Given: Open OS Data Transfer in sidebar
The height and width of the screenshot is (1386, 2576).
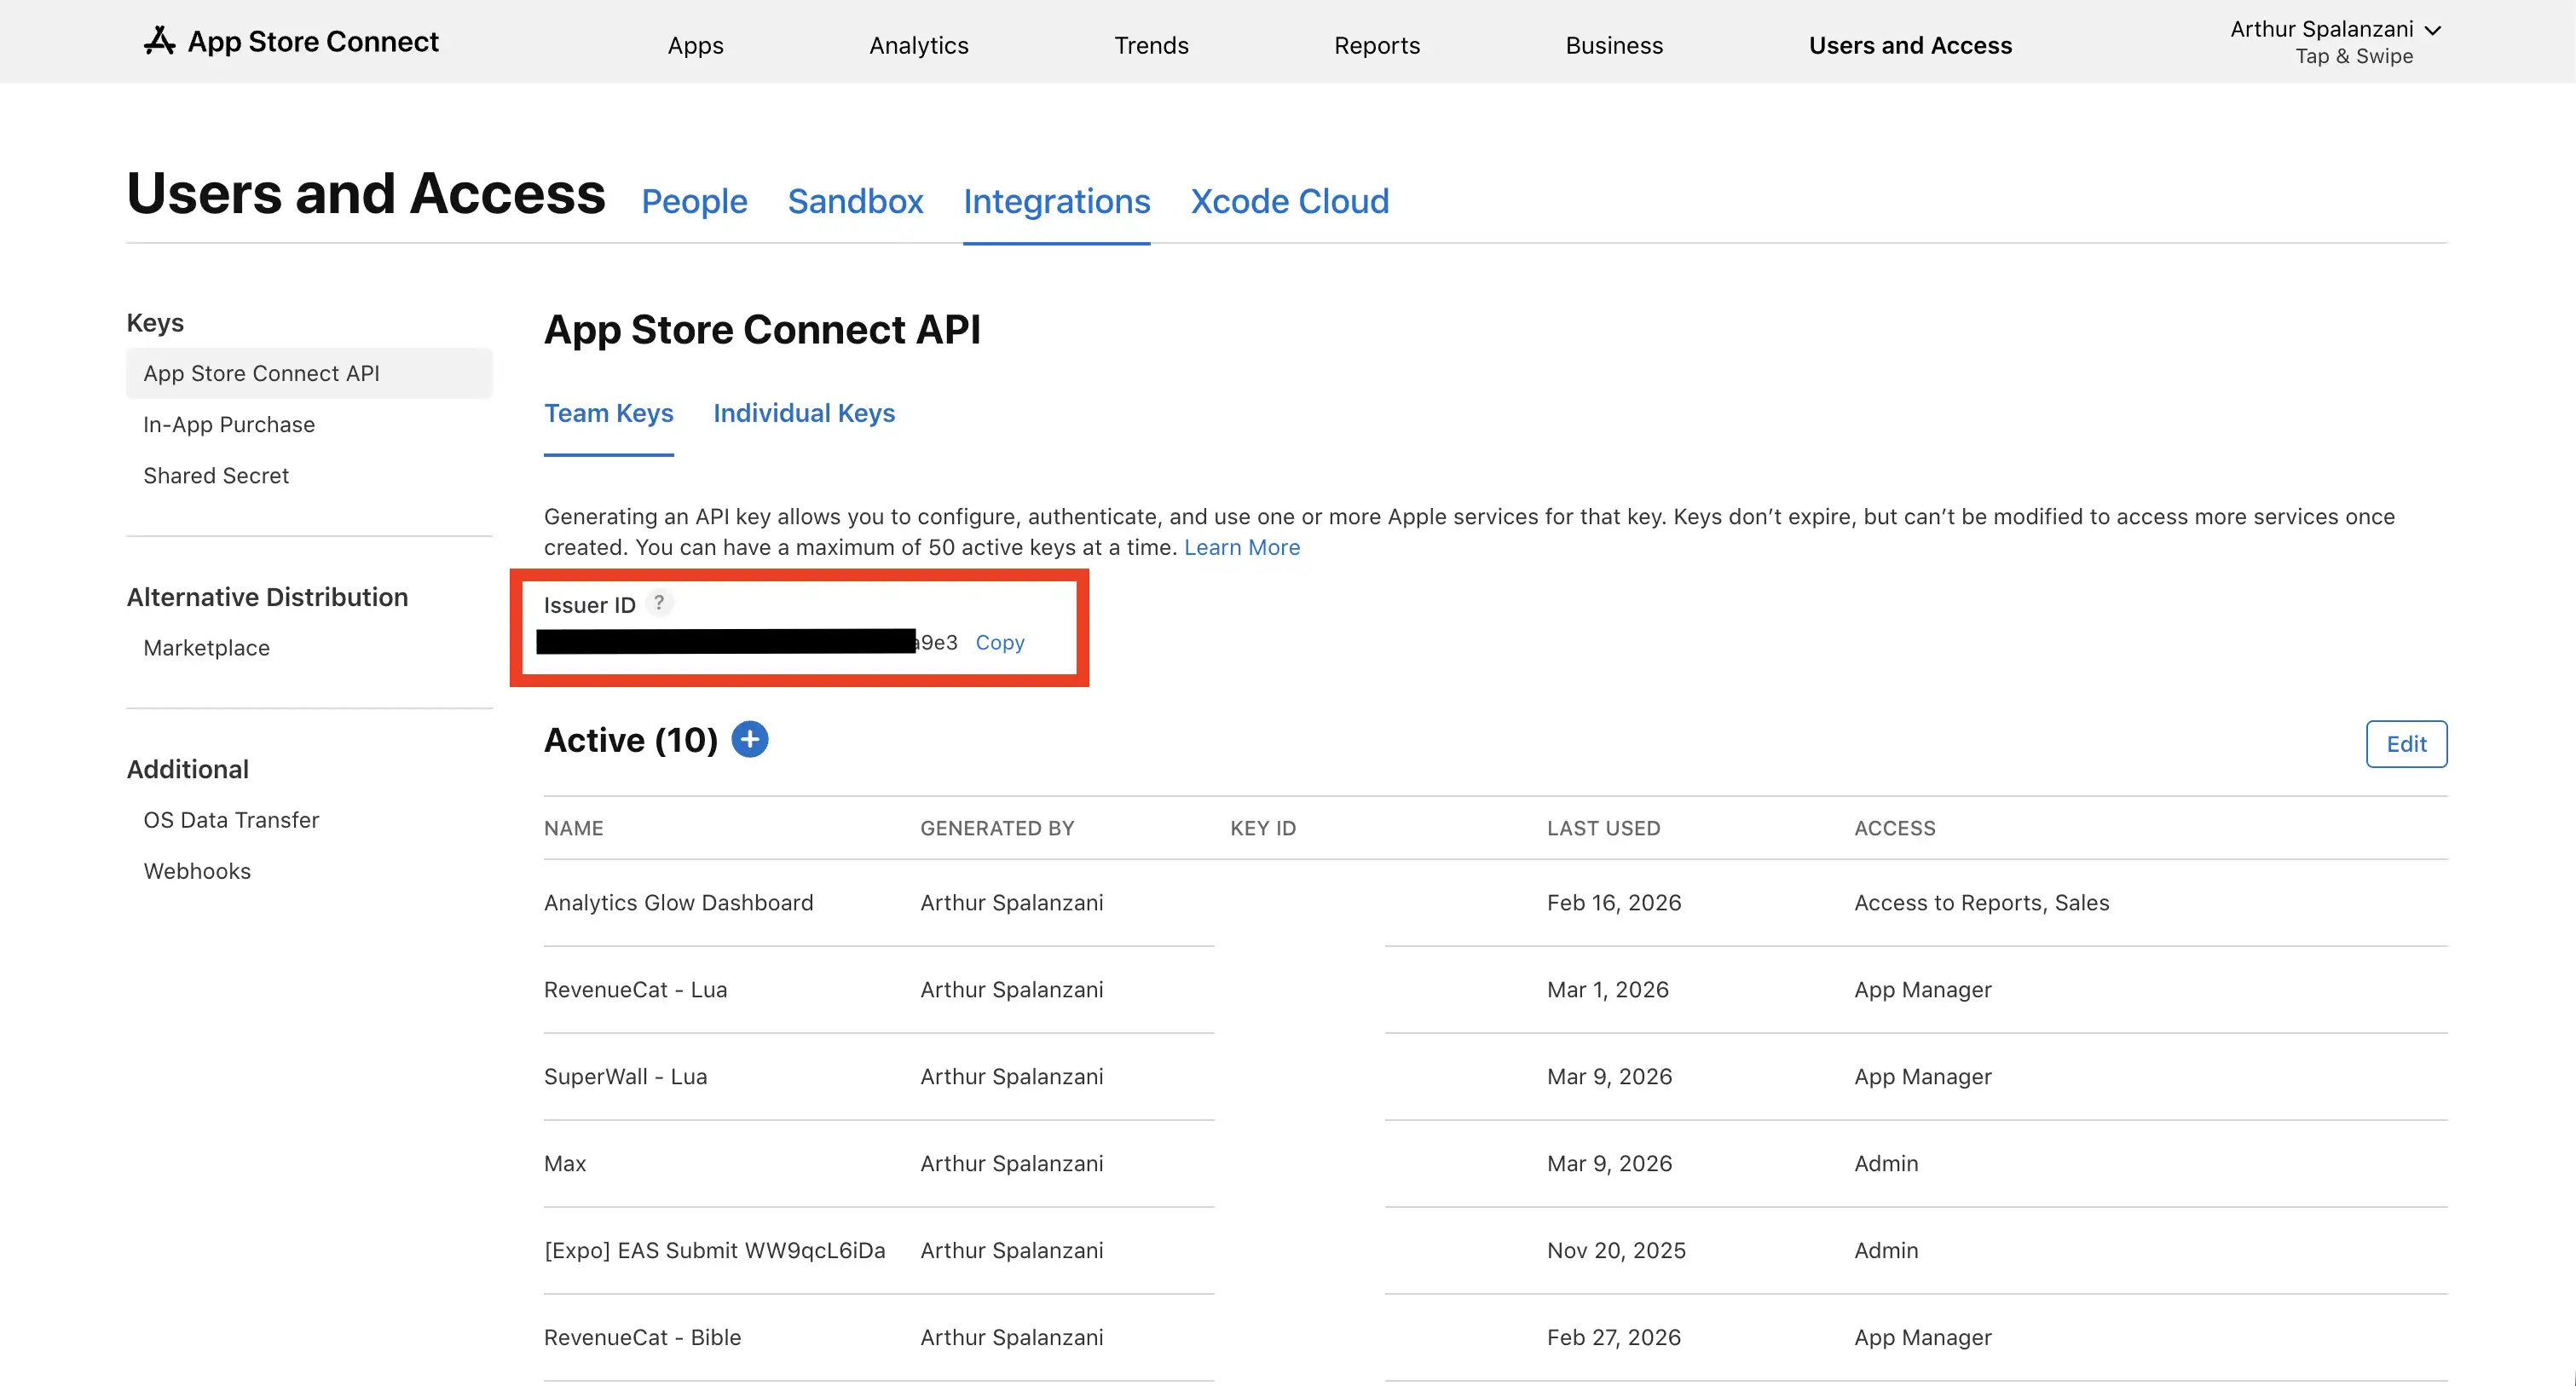Looking at the screenshot, I should pyautogui.click(x=231, y=819).
